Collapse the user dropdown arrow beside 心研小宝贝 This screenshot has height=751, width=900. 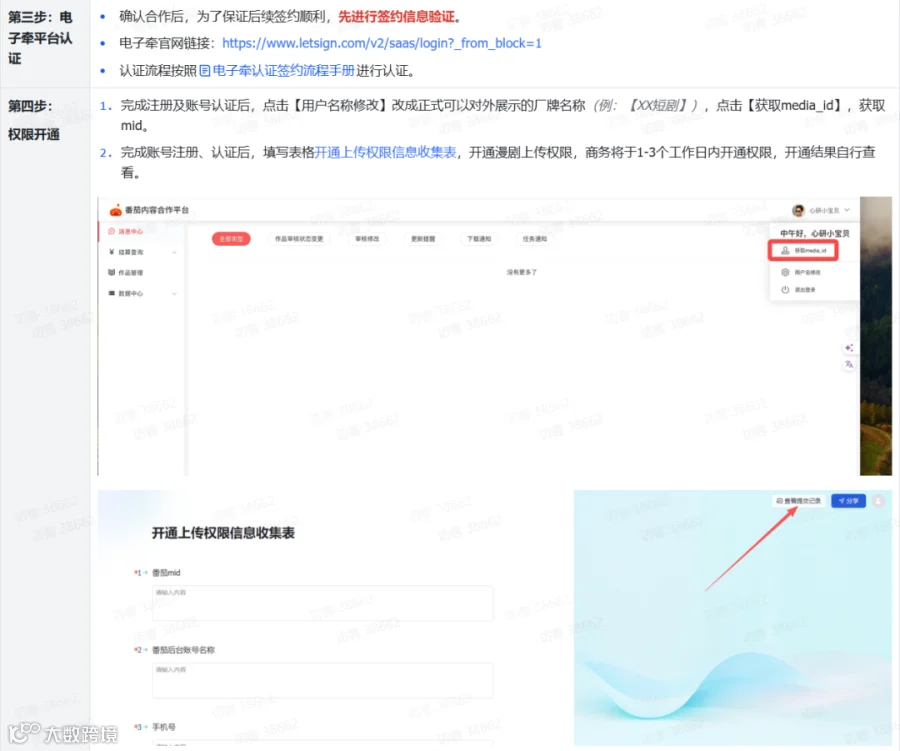click(x=847, y=211)
